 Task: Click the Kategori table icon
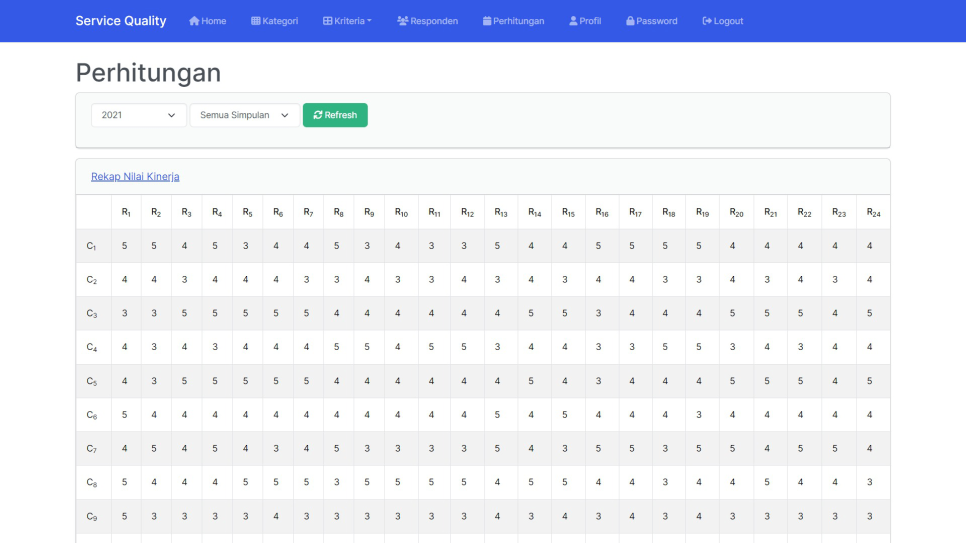pyautogui.click(x=256, y=21)
